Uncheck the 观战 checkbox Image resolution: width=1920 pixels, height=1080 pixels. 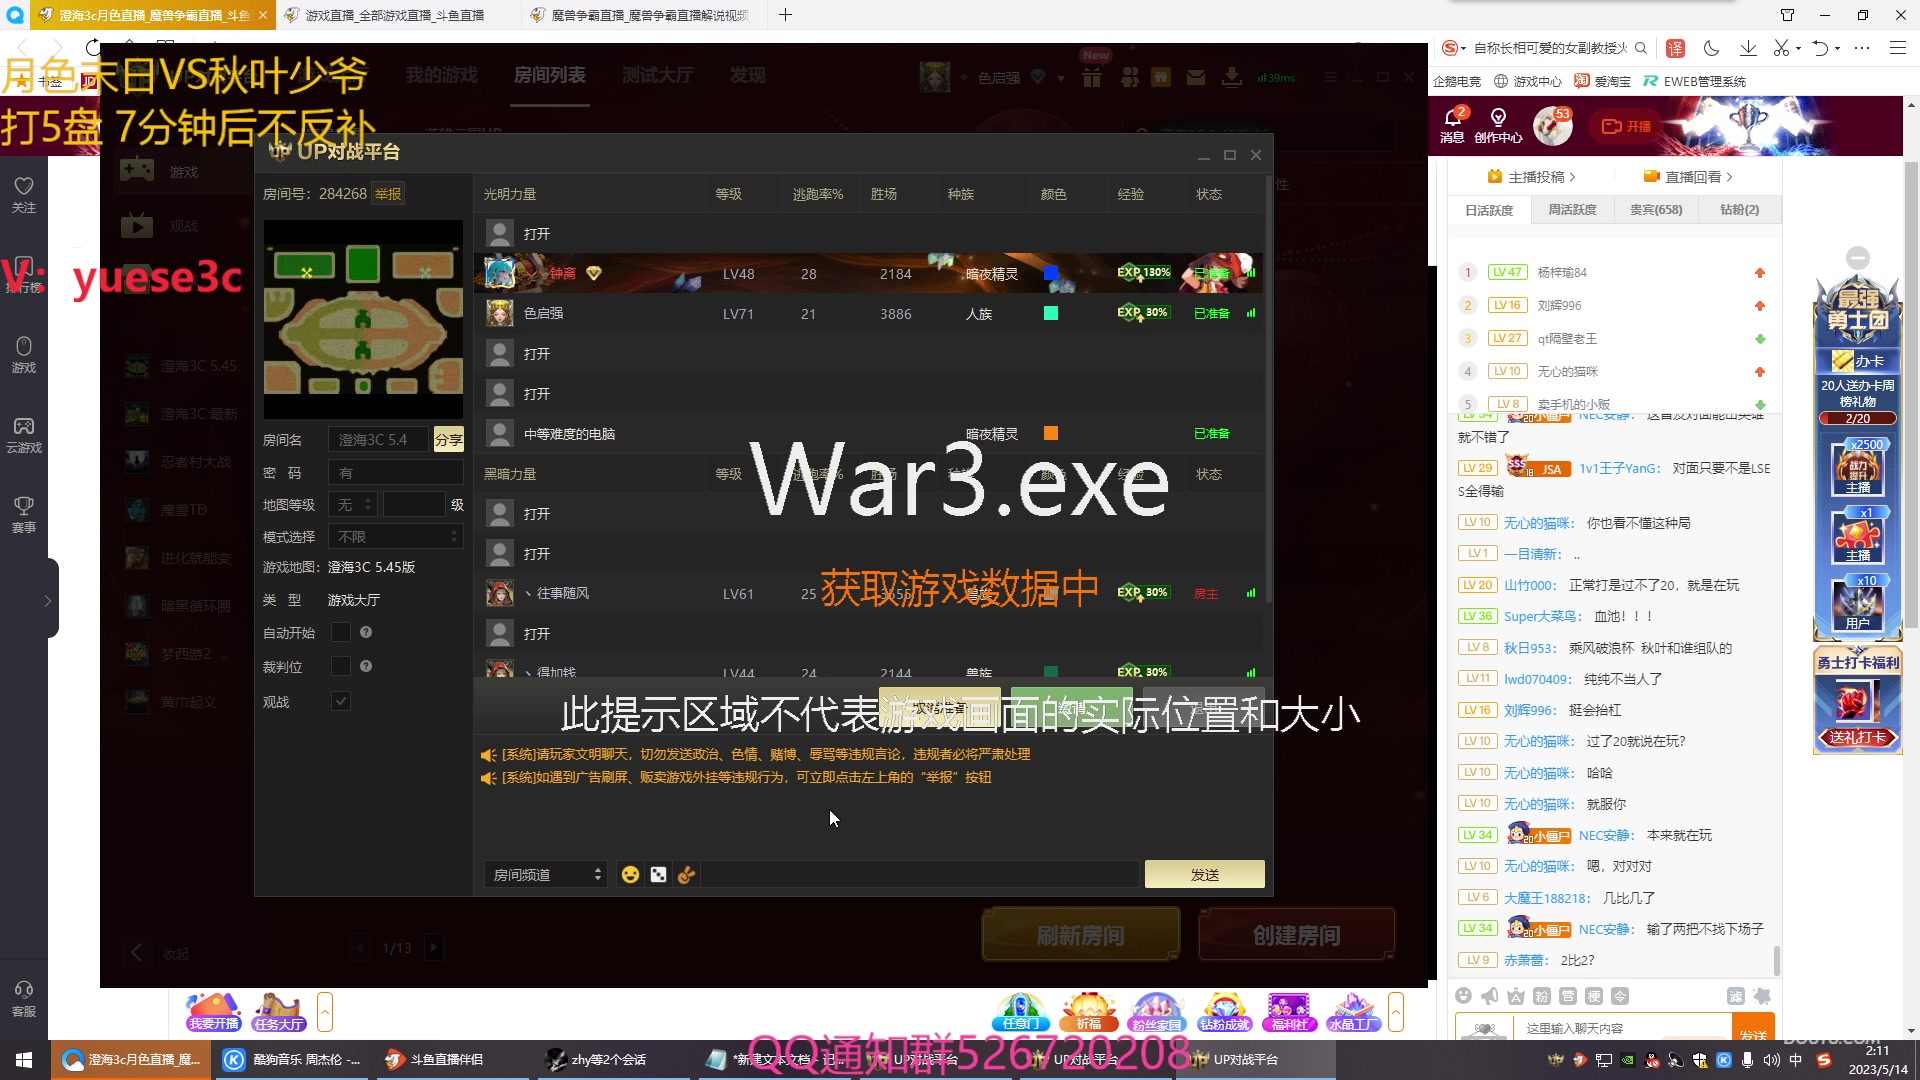pyautogui.click(x=341, y=701)
